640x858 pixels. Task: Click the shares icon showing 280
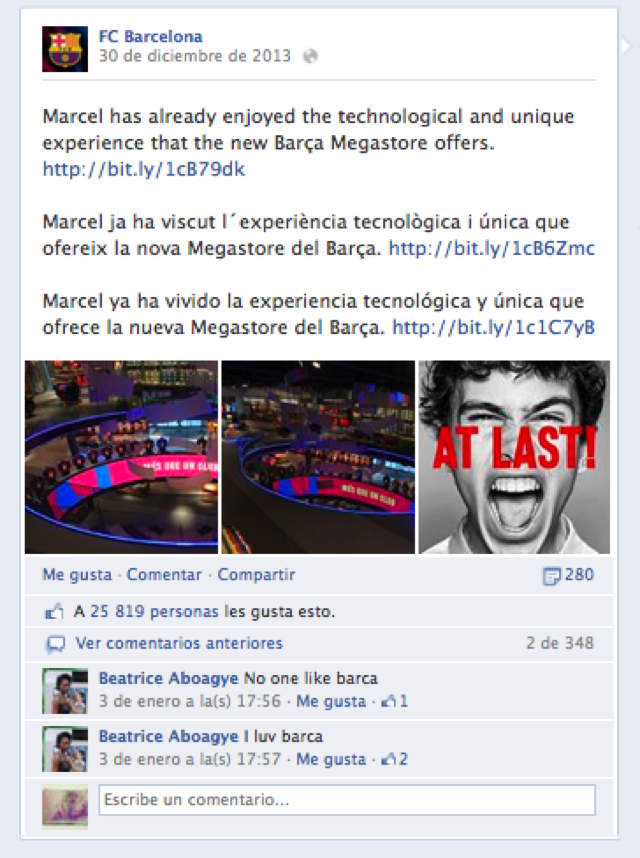(551, 576)
